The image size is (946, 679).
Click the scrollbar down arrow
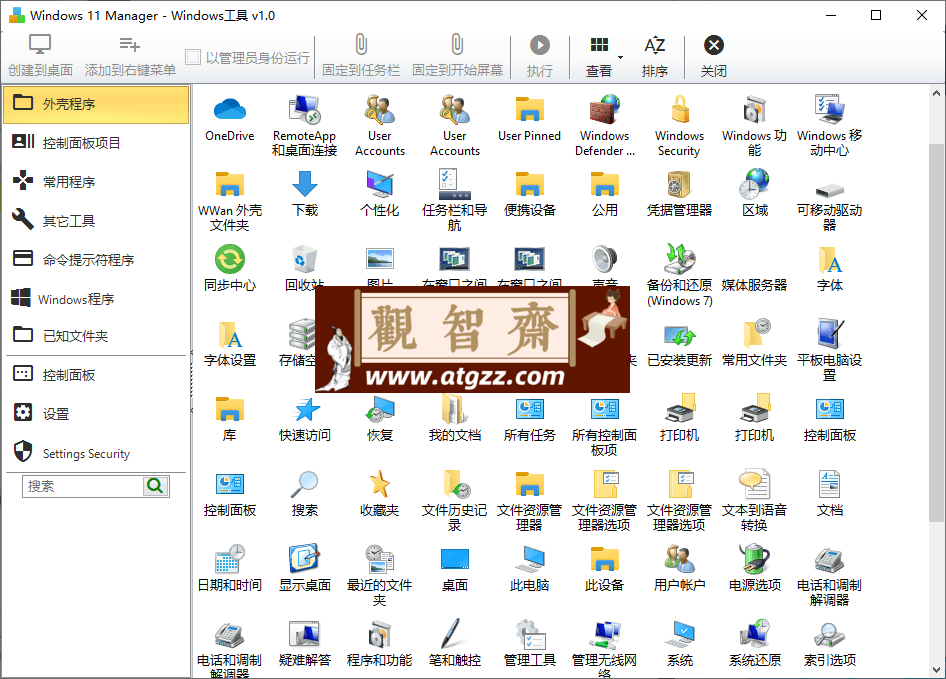click(936, 670)
